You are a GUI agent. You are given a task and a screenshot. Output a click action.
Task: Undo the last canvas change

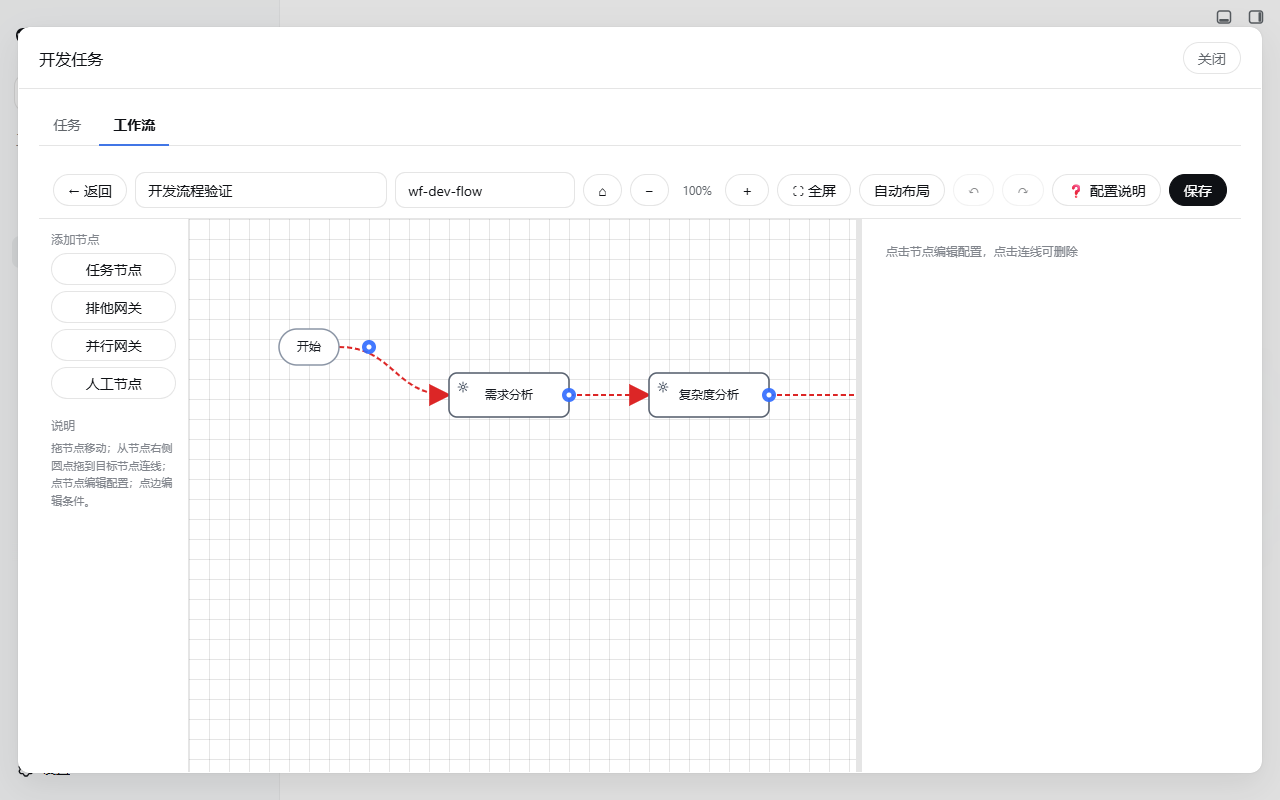click(x=974, y=190)
